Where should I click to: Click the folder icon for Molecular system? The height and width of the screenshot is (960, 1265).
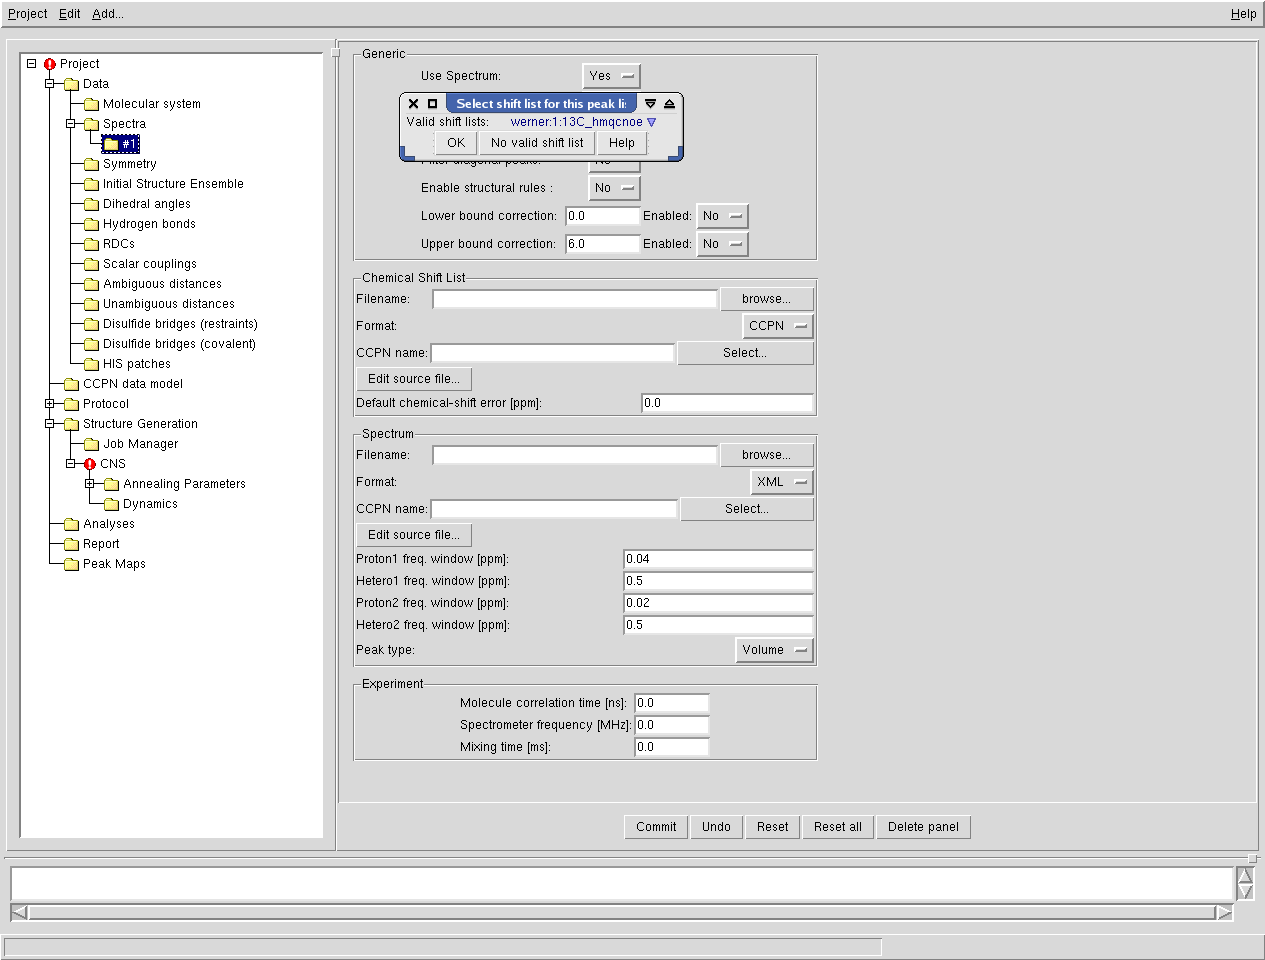[91, 104]
